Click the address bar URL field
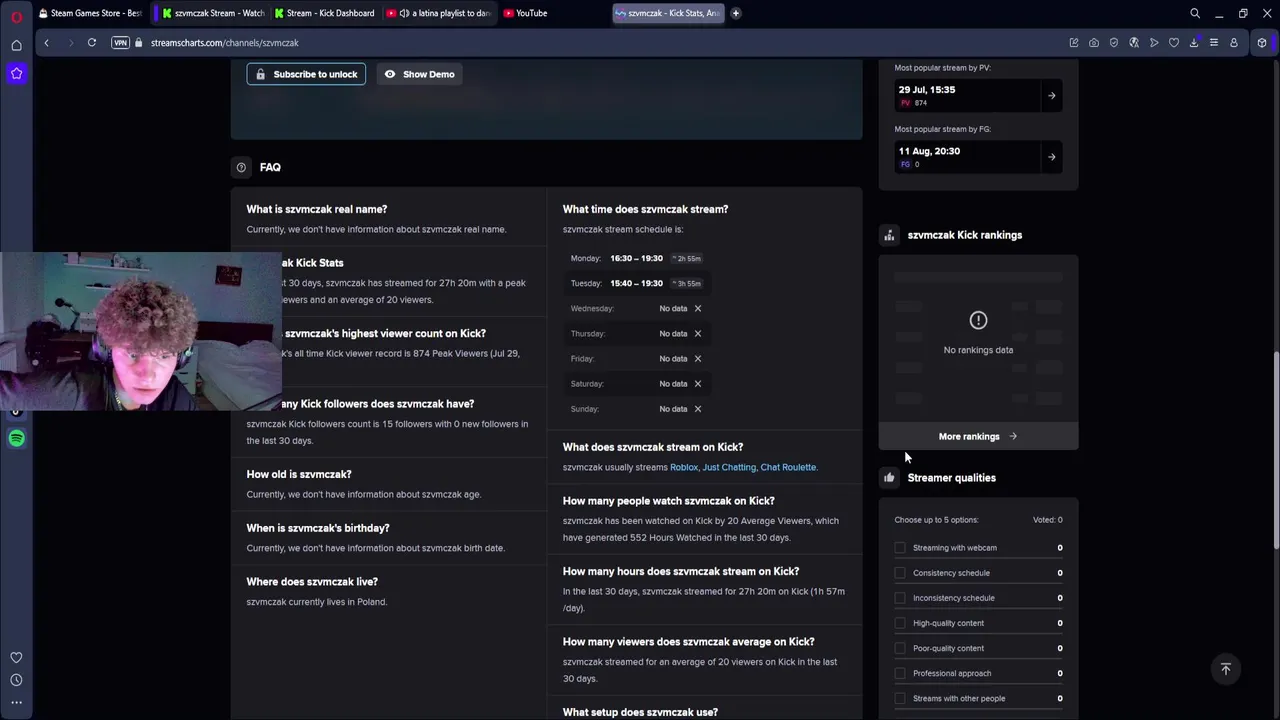 click(600, 43)
